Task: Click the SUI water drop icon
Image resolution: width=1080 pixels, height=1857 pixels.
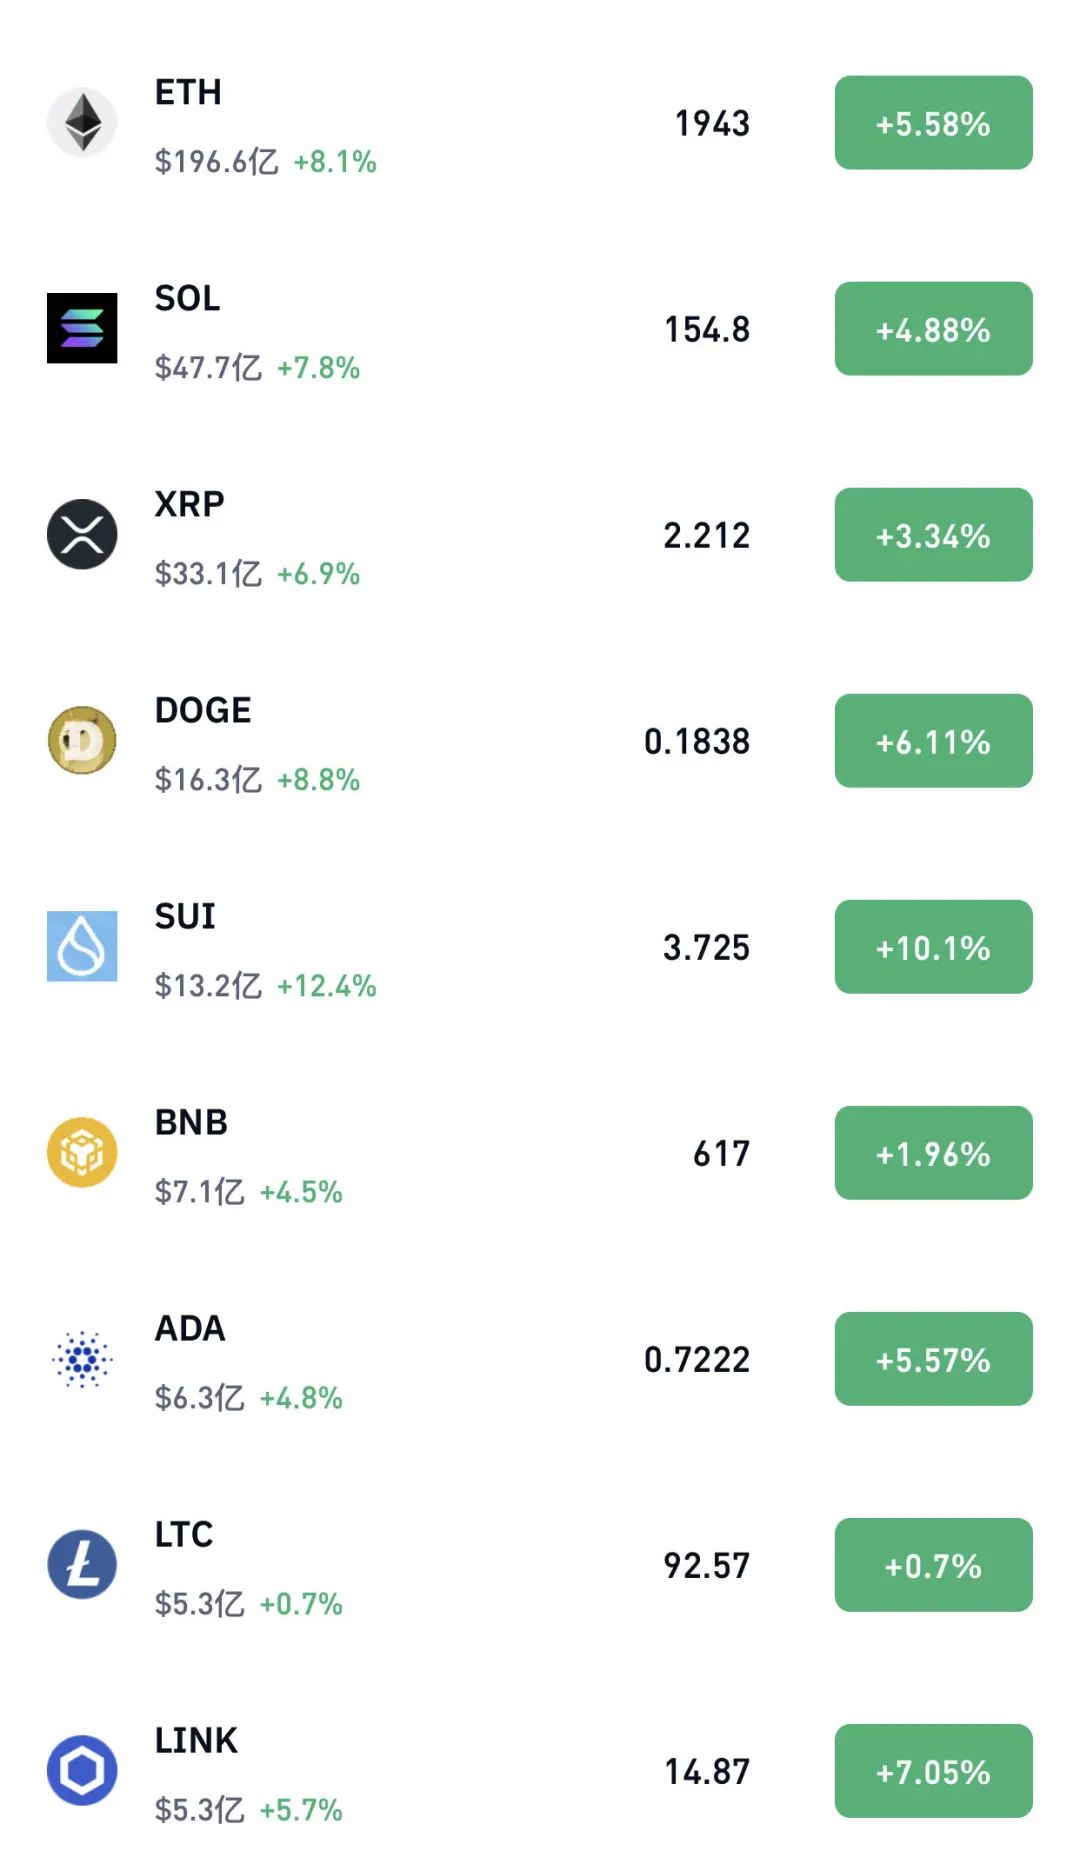Action: [82, 946]
